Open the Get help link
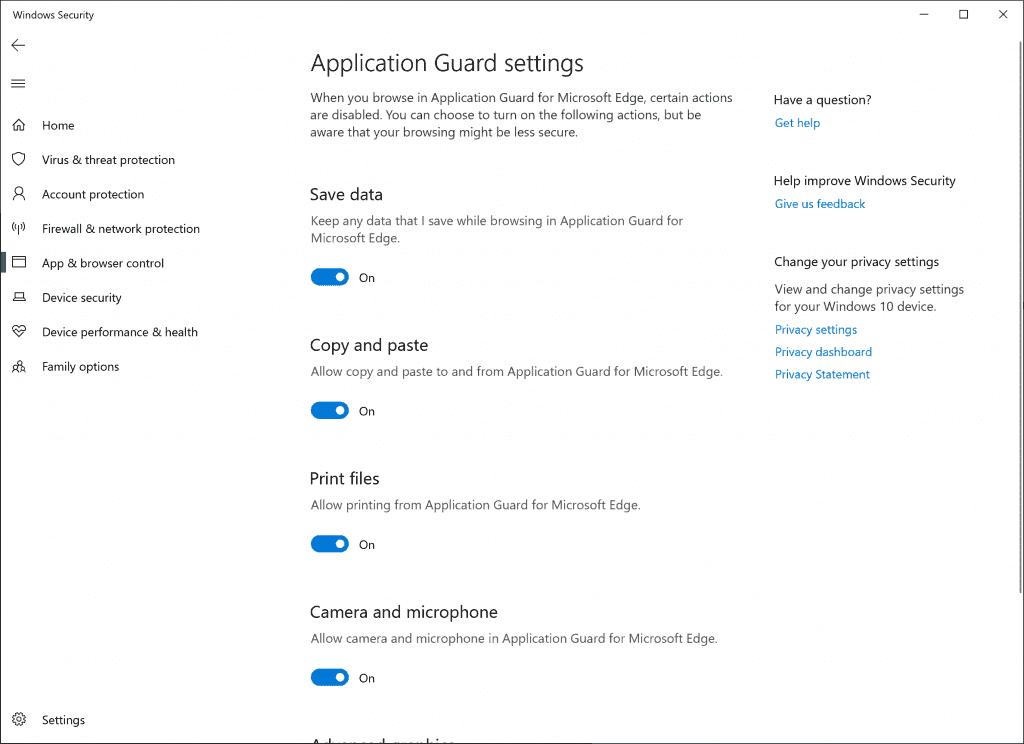The width and height of the screenshot is (1024, 744). (x=797, y=123)
